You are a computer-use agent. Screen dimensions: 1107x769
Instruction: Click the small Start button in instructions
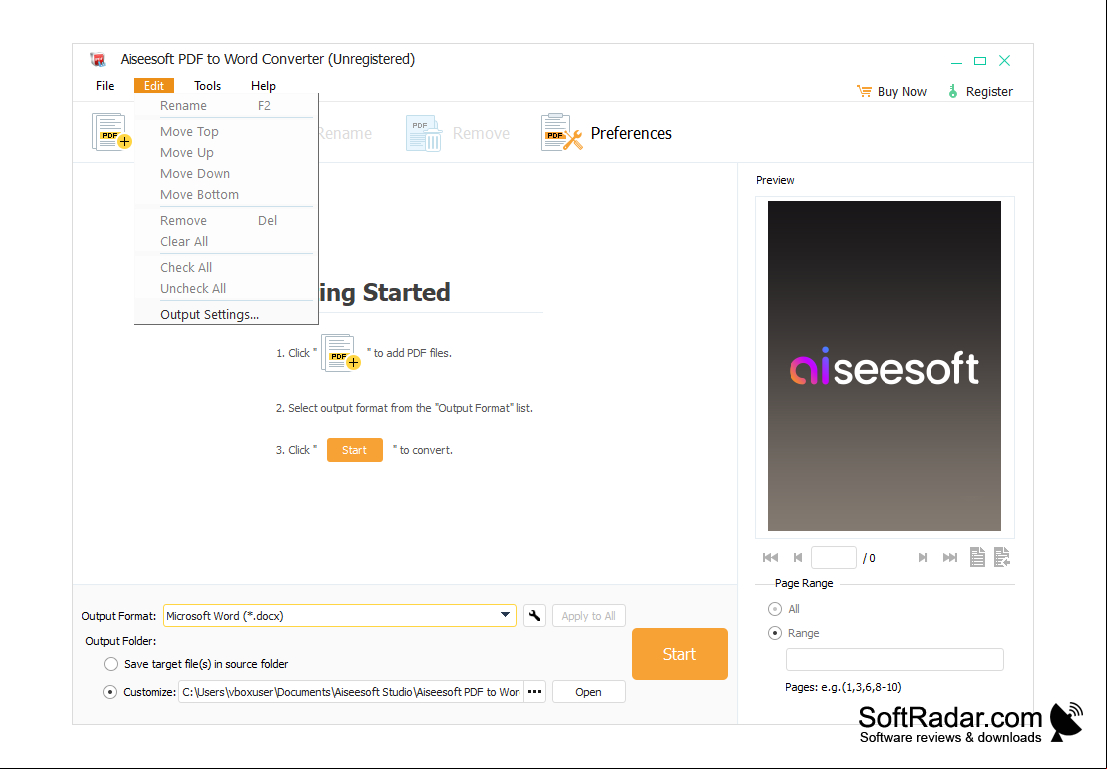pyautogui.click(x=354, y=450)
